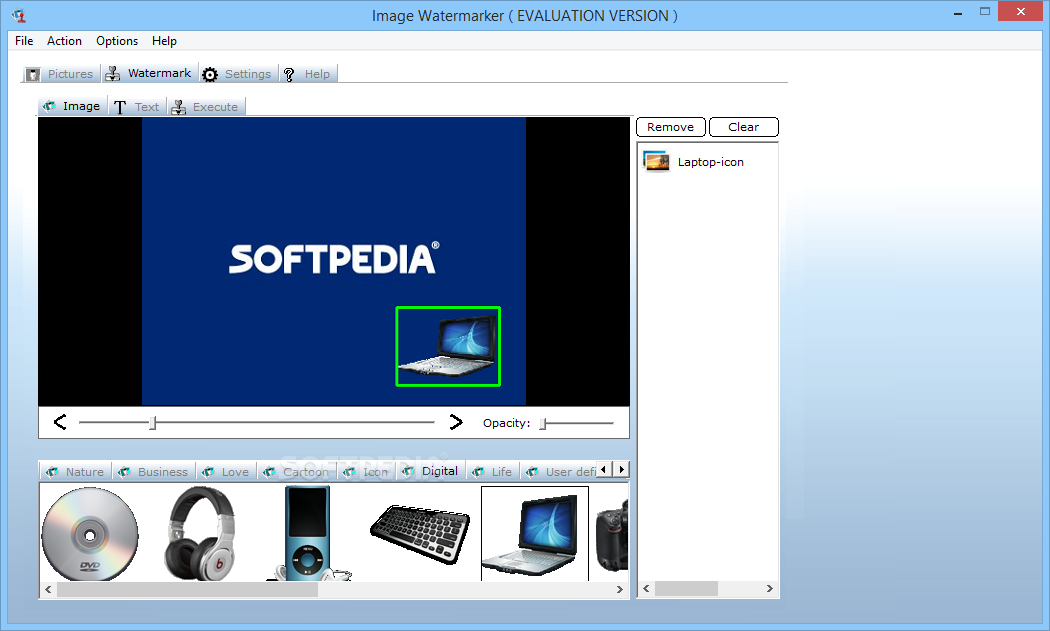The height and width of the screenshot is (631, 1050).
Task: Click clipart gallery scrollbar left arrow
Action: 48,589
